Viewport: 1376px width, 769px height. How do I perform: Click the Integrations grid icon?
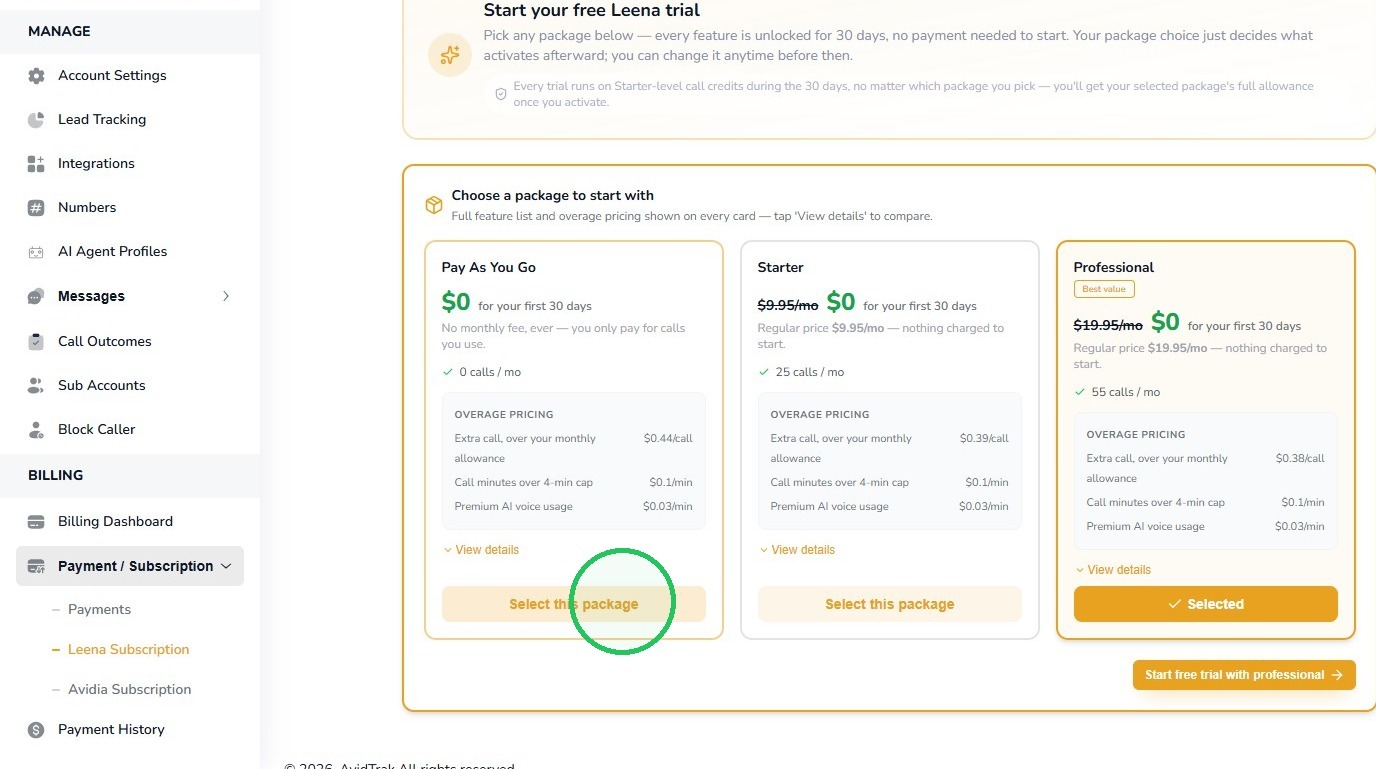[x=36, y=164]
